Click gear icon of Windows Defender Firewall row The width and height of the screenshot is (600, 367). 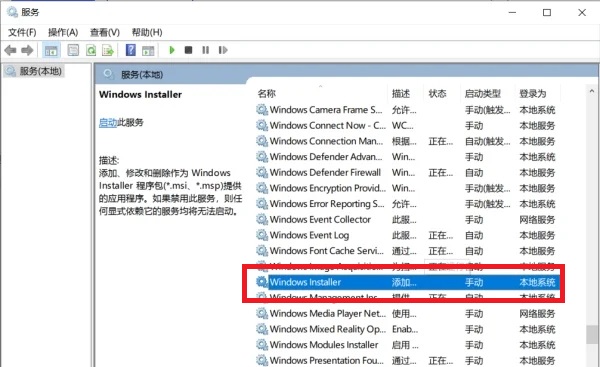[262, 173]
